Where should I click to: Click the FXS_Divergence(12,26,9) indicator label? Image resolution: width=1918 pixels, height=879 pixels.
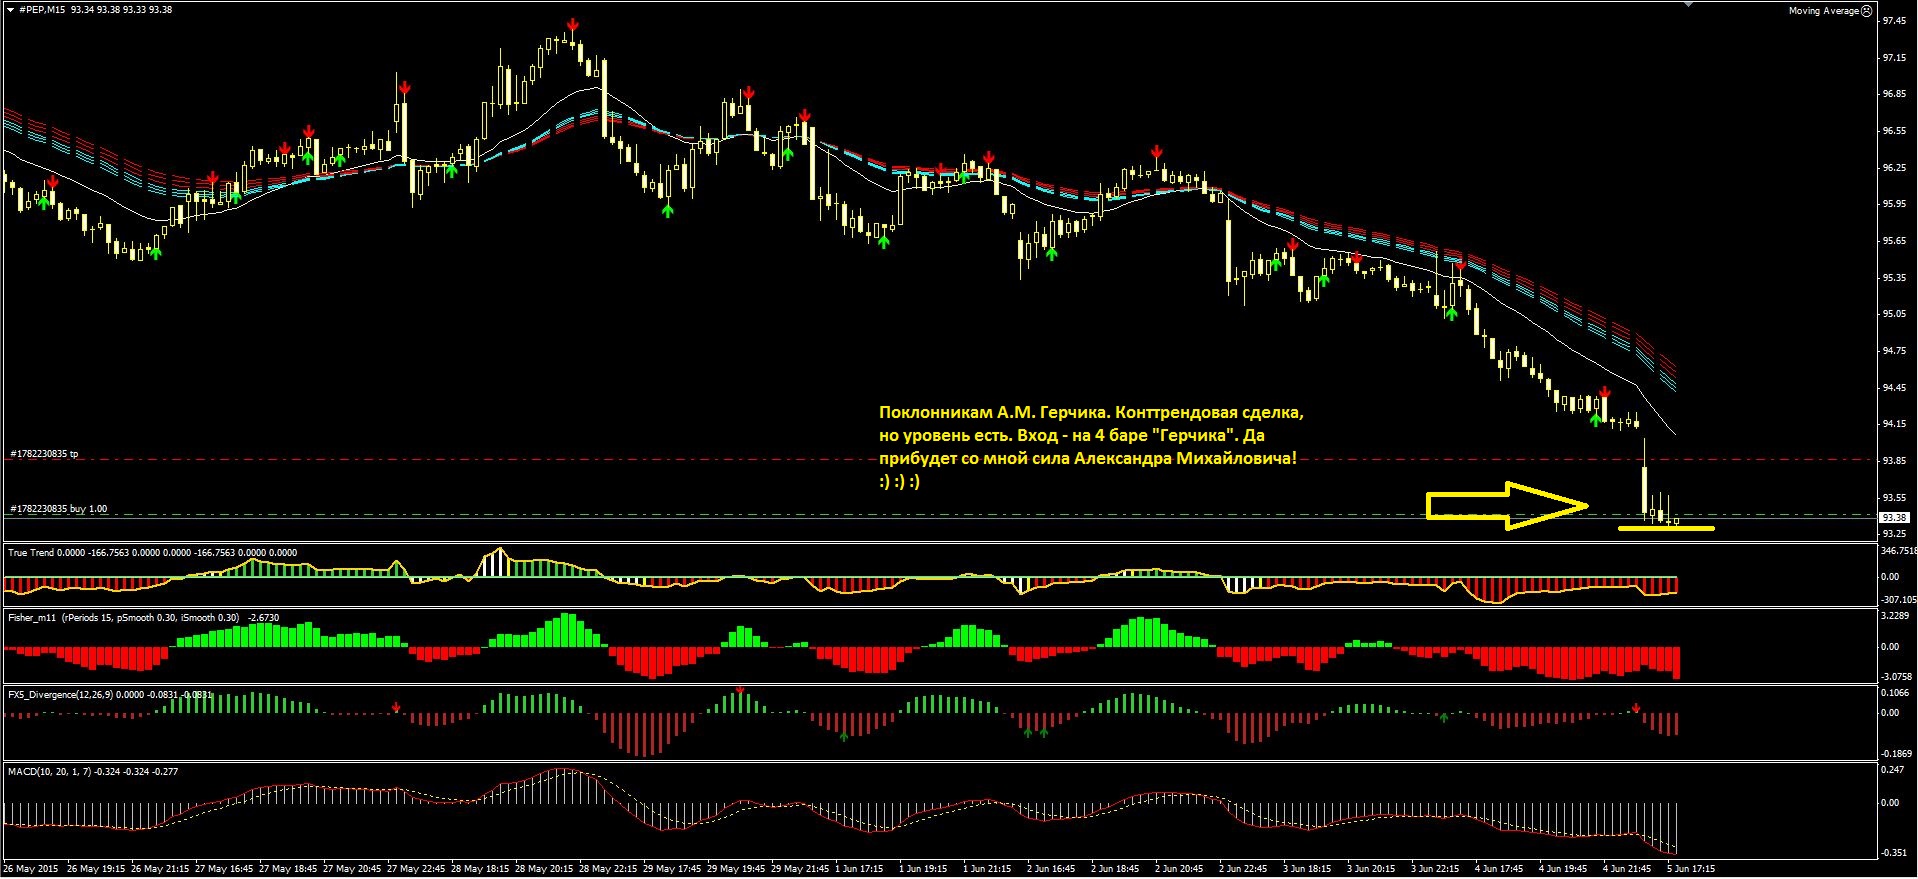pyautogui.click(x=60, y=693)
